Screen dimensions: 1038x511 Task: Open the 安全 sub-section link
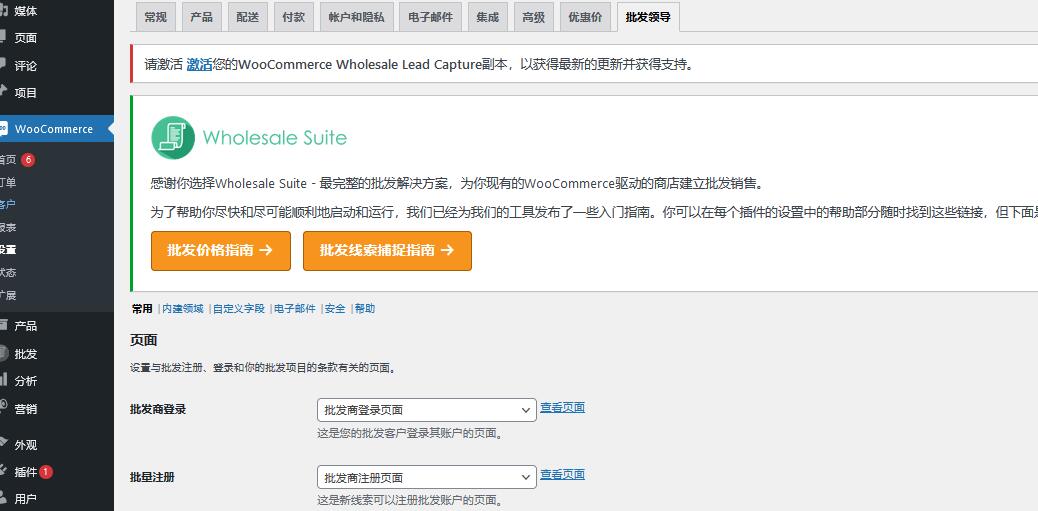click(x=335, y=308)
